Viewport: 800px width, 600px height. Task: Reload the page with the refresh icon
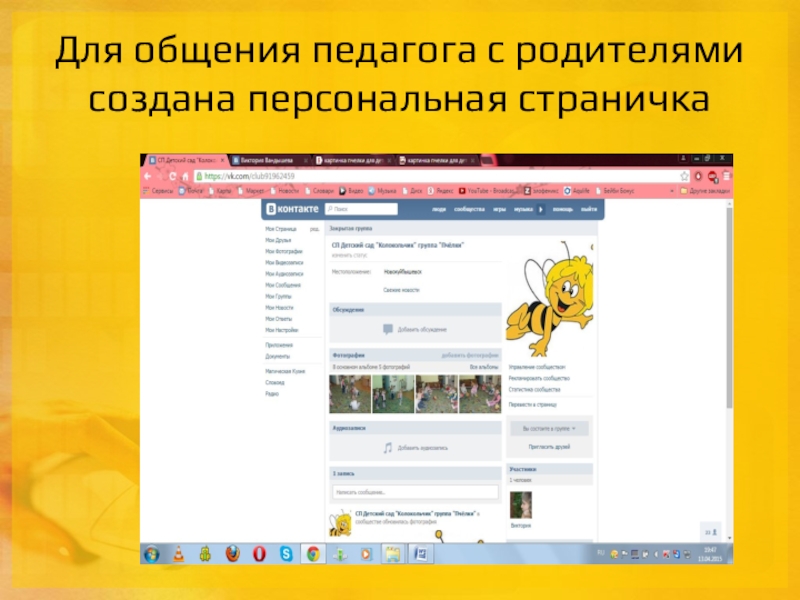pos(172,177)
